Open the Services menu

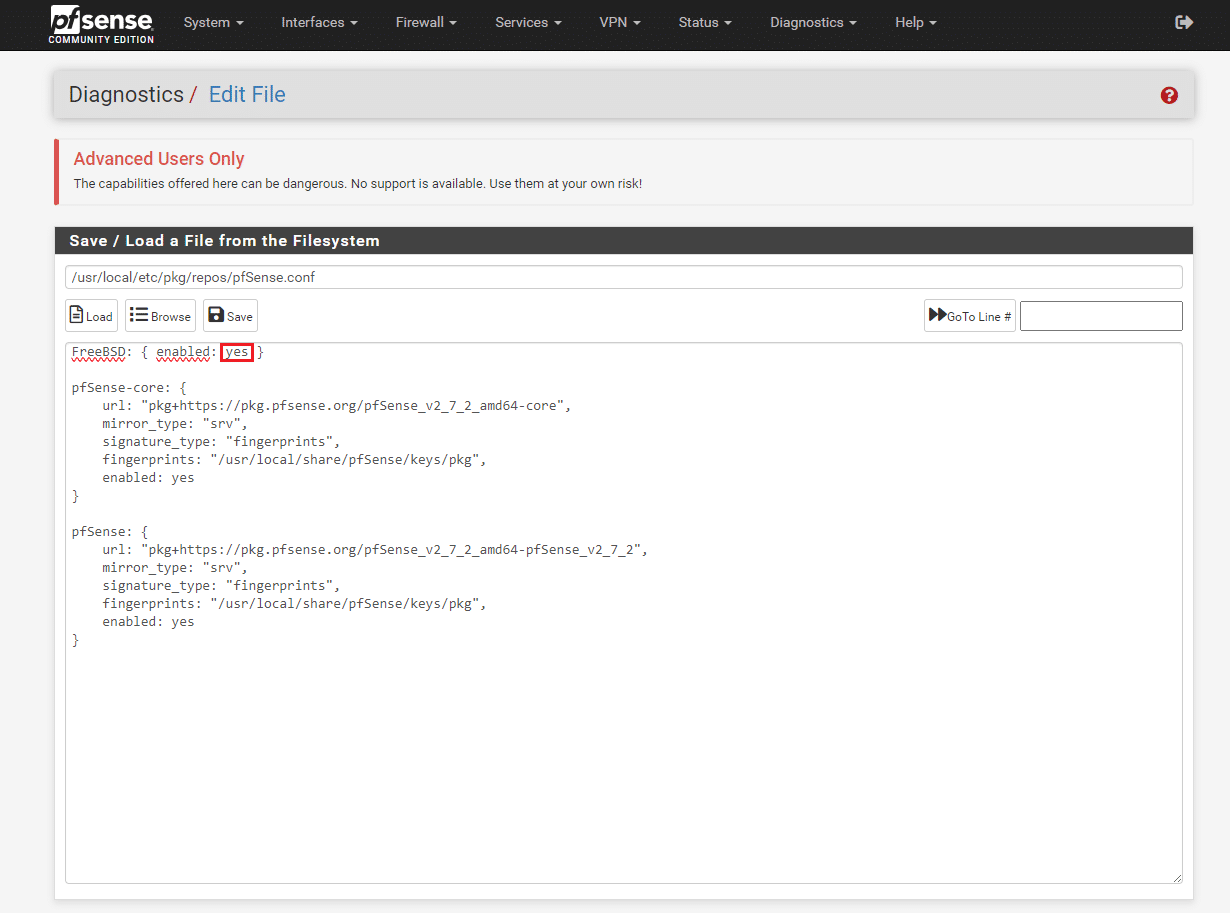[528, 22]
